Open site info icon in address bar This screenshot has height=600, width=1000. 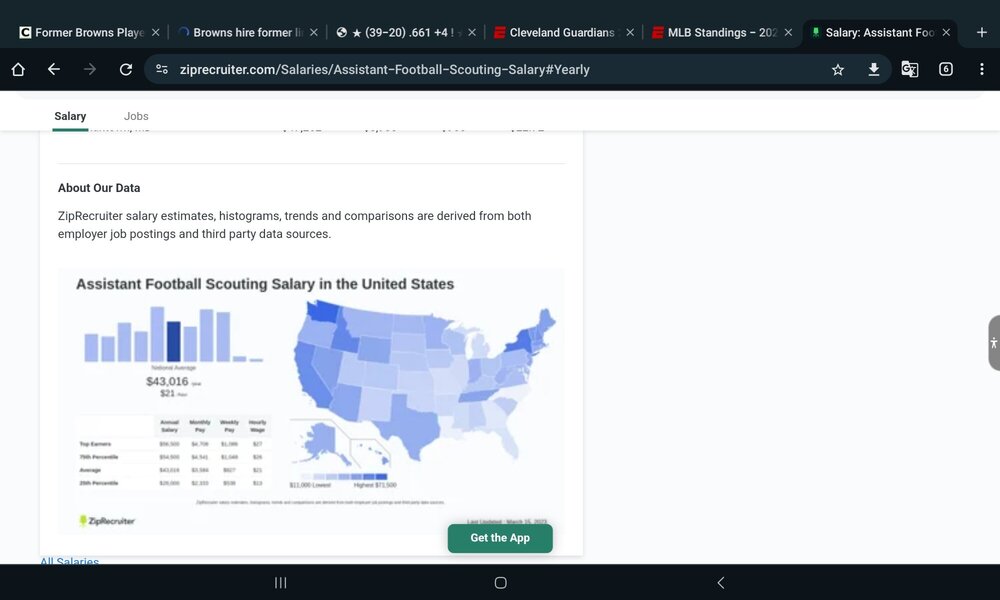[x=162, y=70]
